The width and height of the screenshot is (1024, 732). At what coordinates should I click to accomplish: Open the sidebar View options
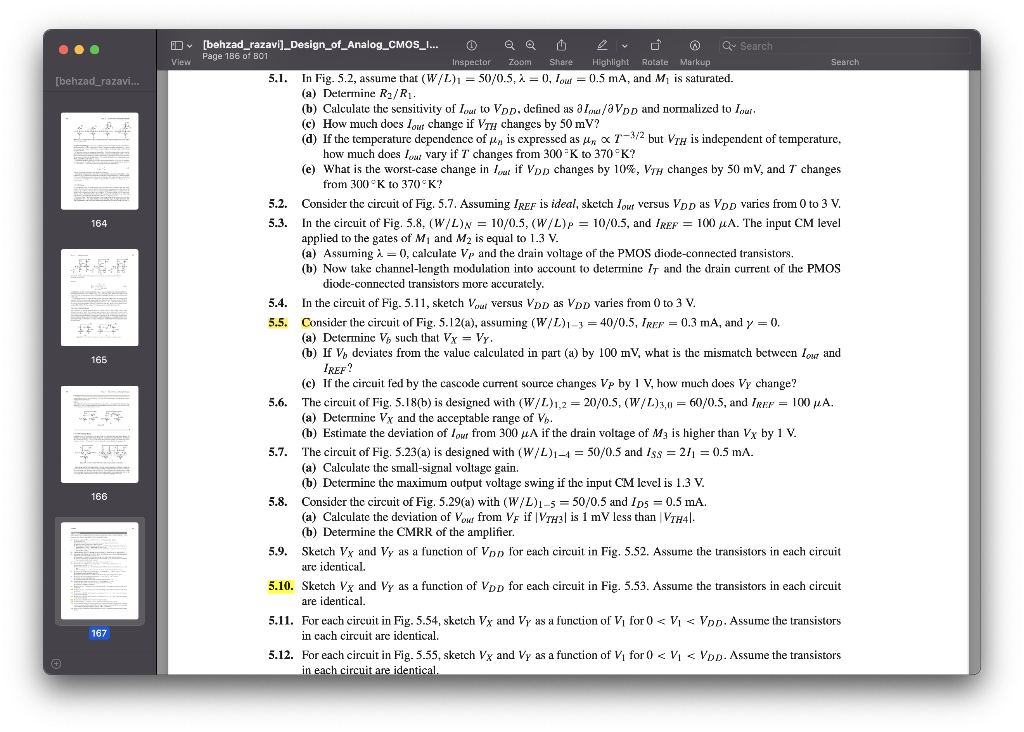coord(189,45)
